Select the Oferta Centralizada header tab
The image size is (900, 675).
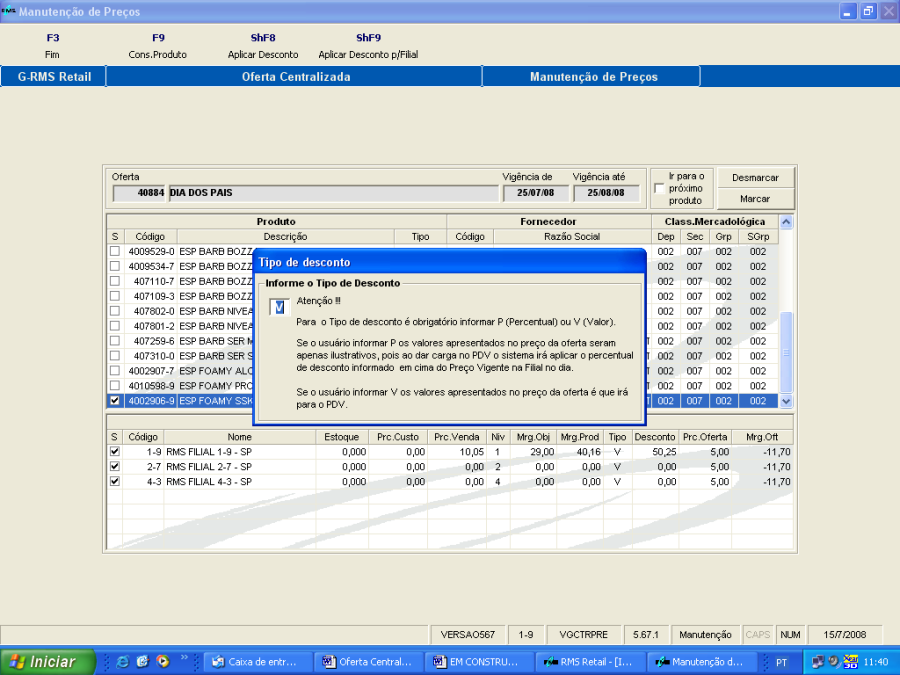pyautogui.click(x=295, y=76)
